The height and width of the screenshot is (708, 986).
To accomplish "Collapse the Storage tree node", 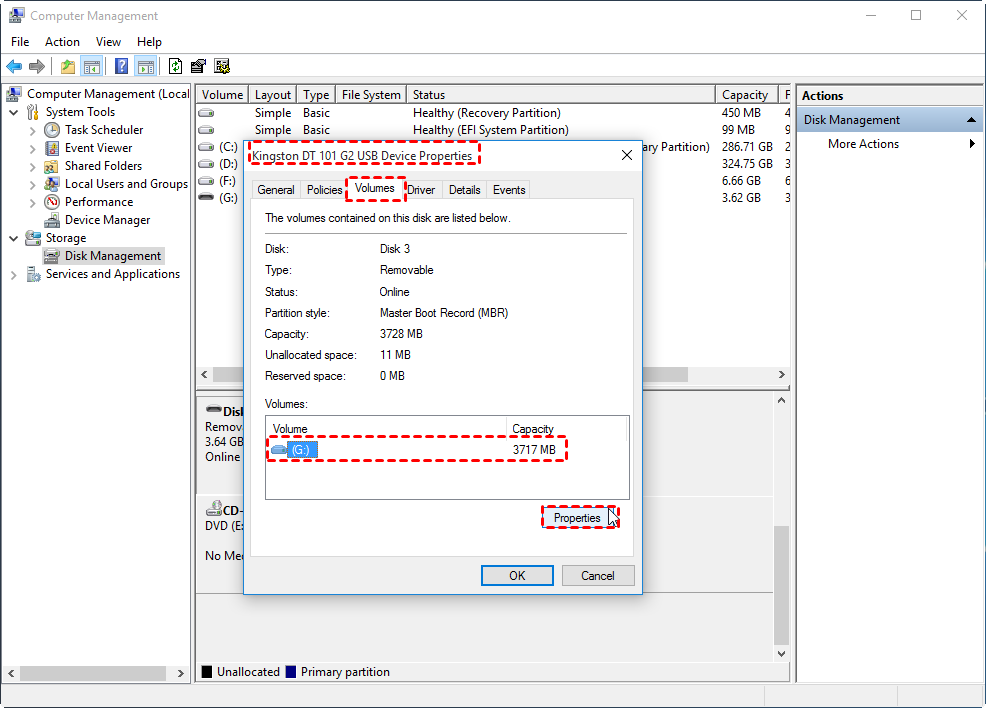I will point(13,239).
